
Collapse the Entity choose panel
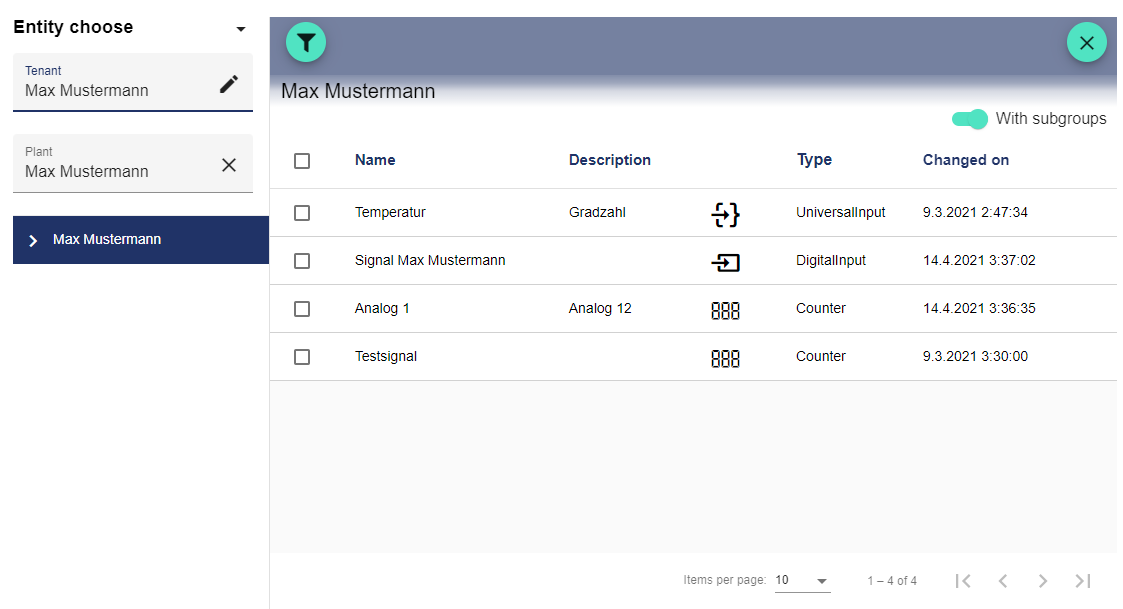tap(240, 29)
